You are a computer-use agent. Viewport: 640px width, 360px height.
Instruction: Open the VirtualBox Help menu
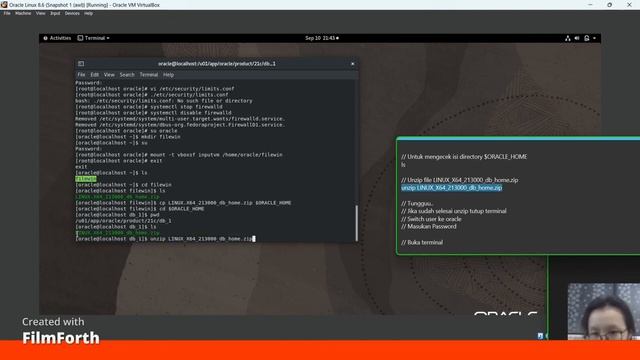[89, 13]
